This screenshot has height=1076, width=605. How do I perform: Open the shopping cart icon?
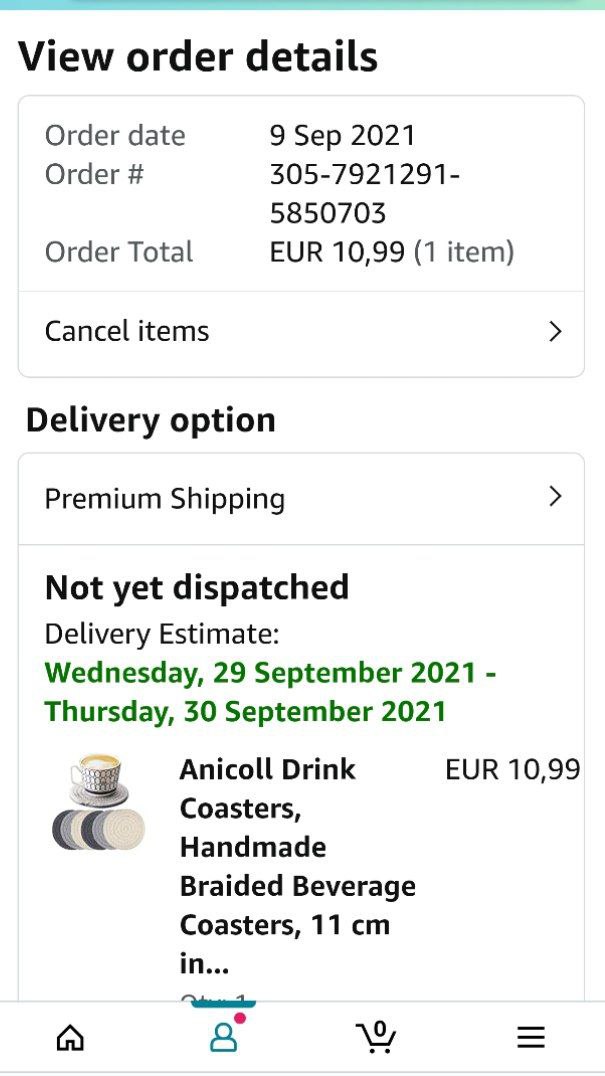coord(376,1040)
